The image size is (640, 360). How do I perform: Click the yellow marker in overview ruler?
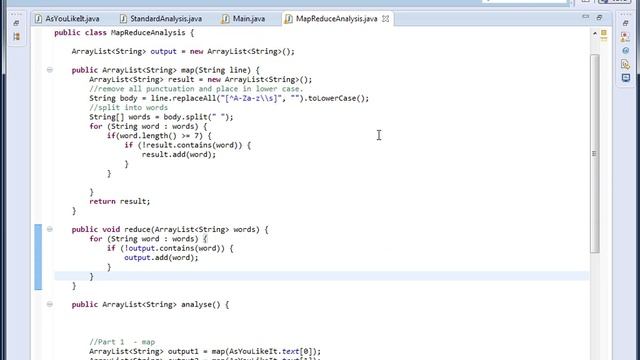pyautogui.click(x=604, y=33)
